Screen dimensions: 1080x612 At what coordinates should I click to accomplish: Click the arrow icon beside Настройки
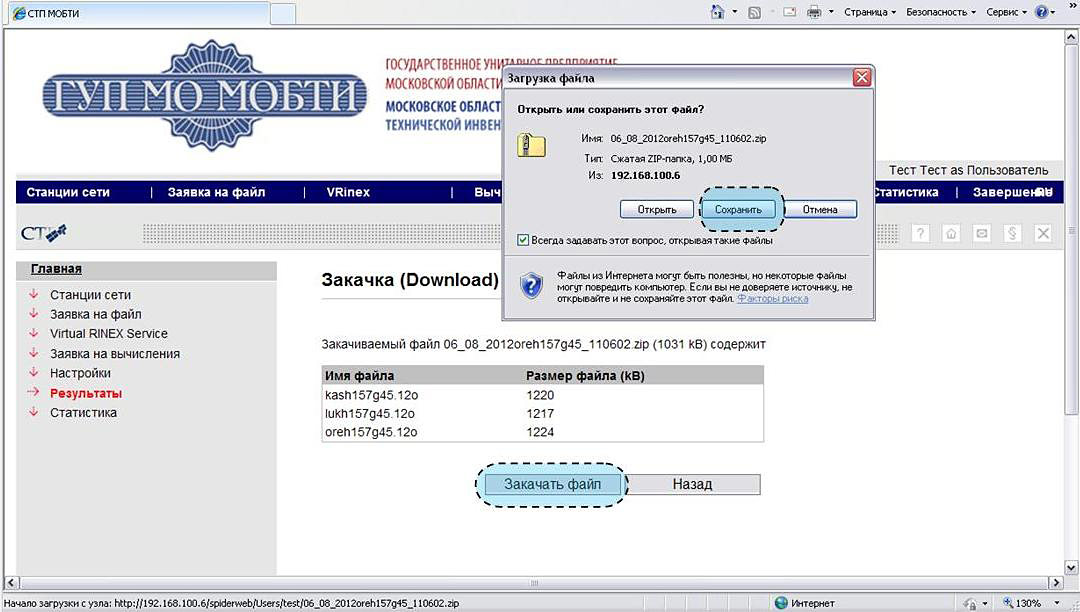pos(33,372)
